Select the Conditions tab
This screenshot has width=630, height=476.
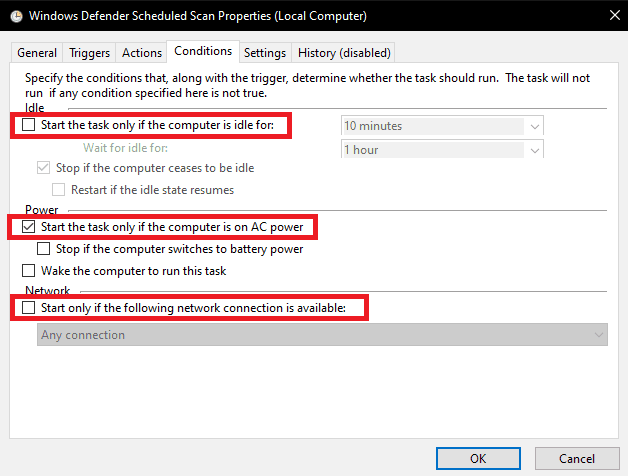203,51
